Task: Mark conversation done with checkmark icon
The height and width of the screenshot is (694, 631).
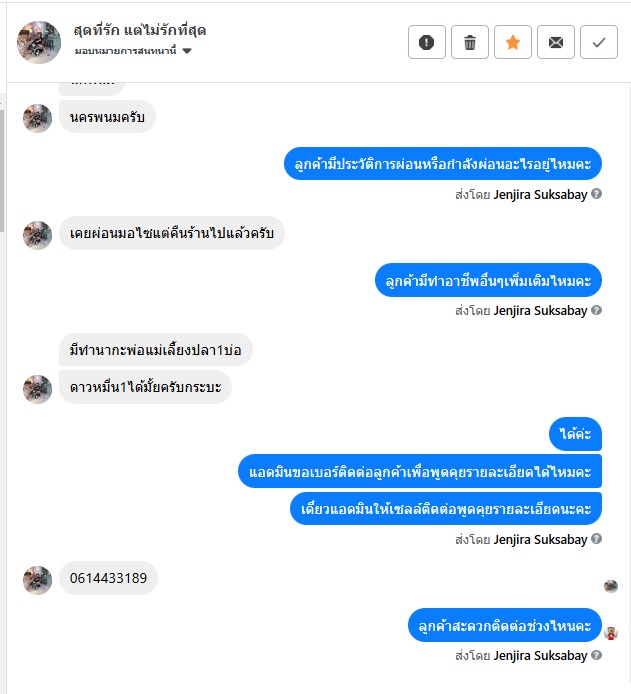Action: (599, 42)
